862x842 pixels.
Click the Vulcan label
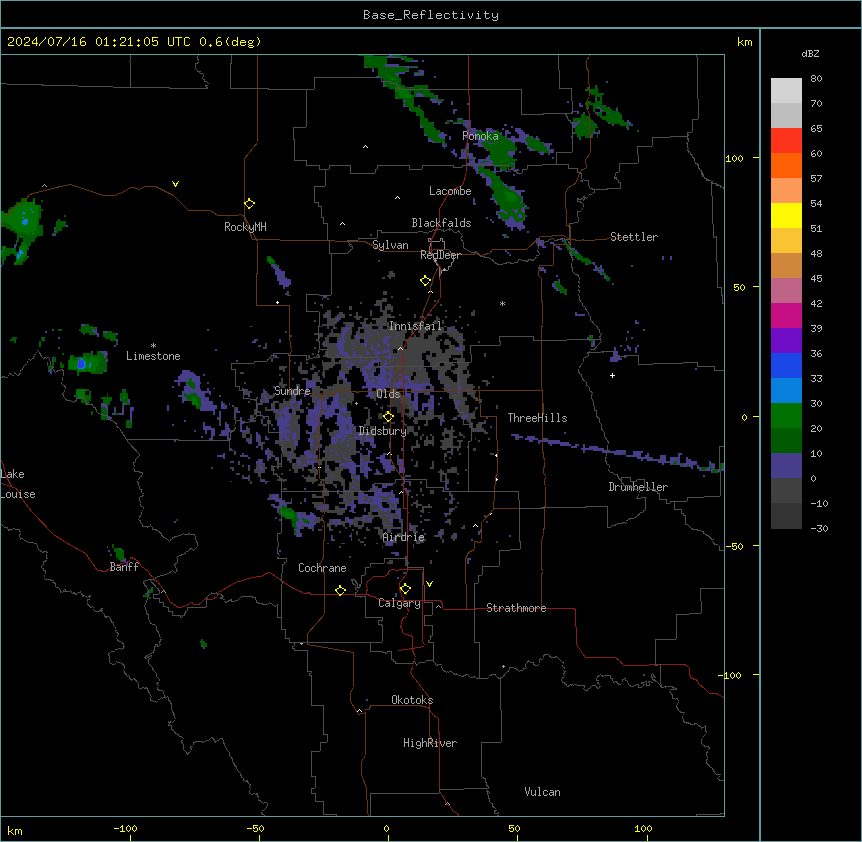[x=543, y=792]
